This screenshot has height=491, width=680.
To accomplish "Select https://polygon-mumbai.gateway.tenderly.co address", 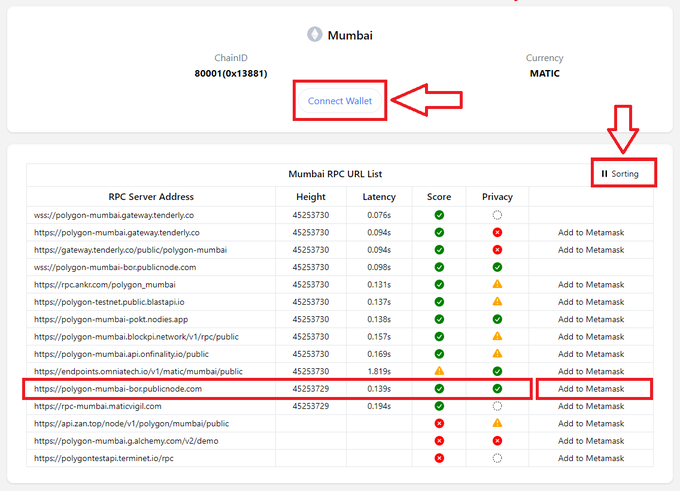I will (117, 232).
